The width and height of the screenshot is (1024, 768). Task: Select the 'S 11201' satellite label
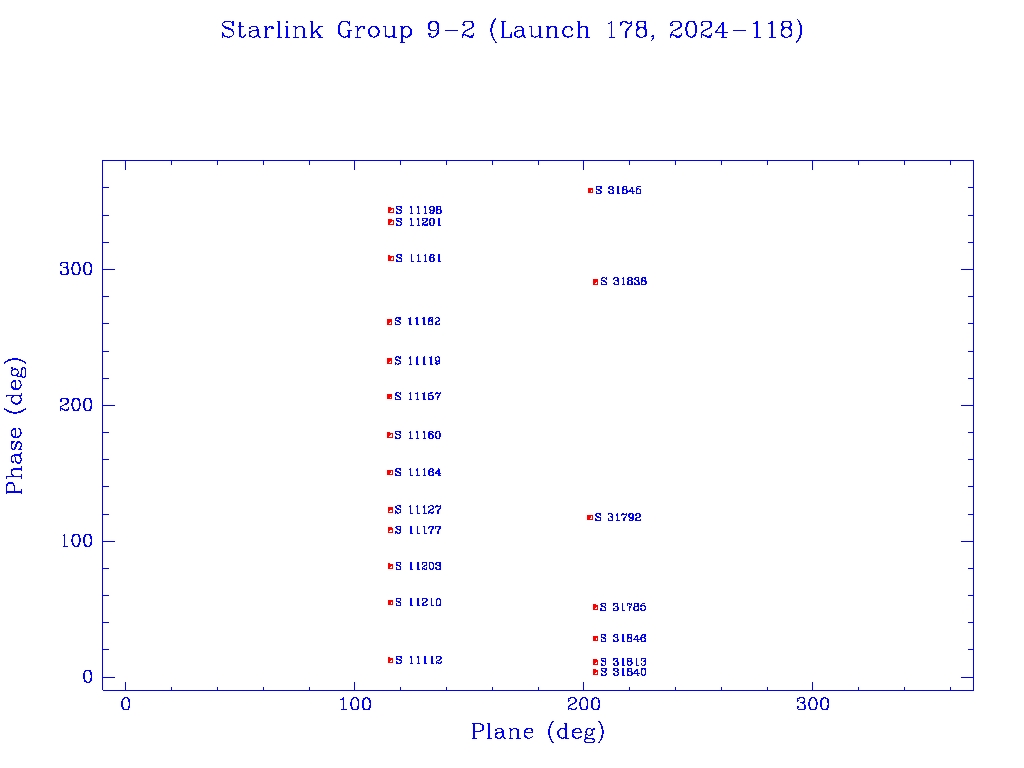click(419, 223)
